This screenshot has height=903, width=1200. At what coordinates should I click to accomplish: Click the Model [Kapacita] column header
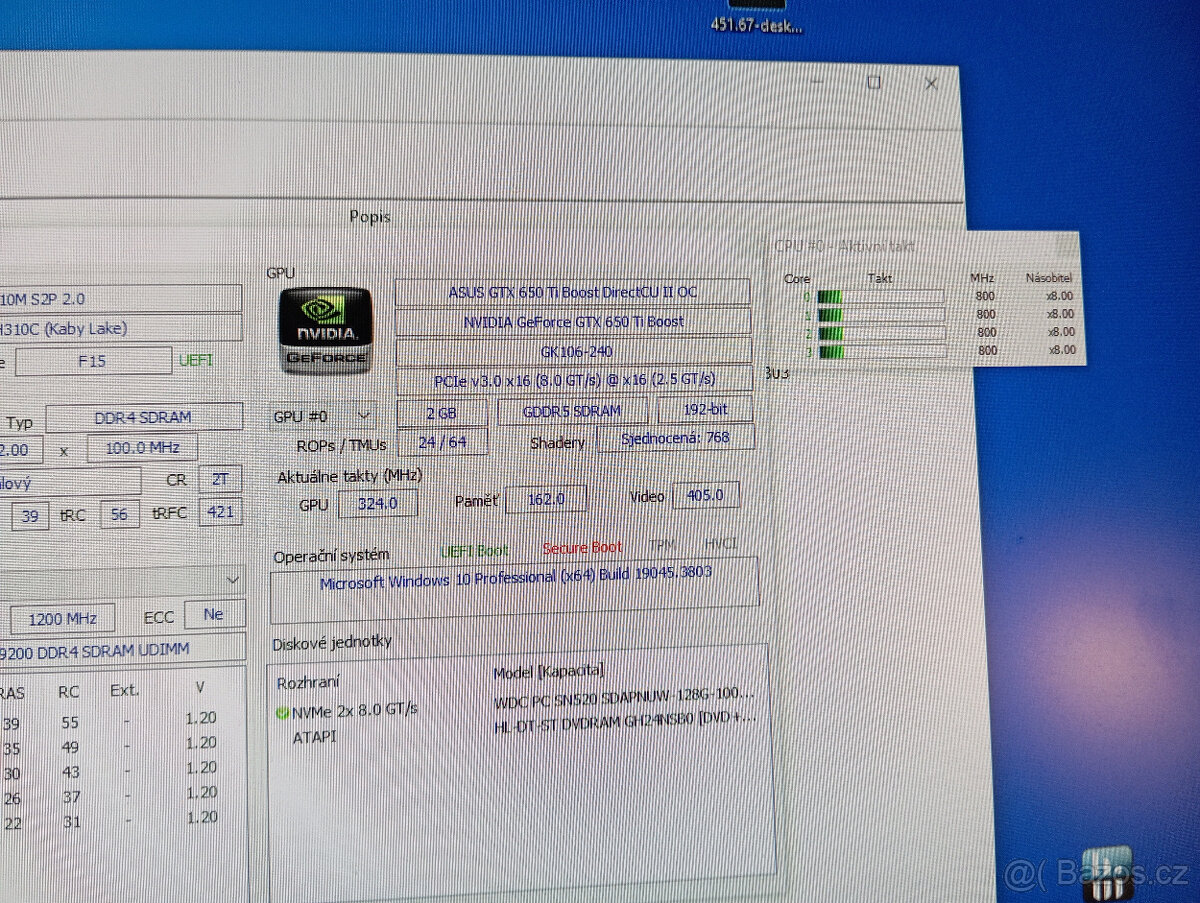(x=549, y=672)
